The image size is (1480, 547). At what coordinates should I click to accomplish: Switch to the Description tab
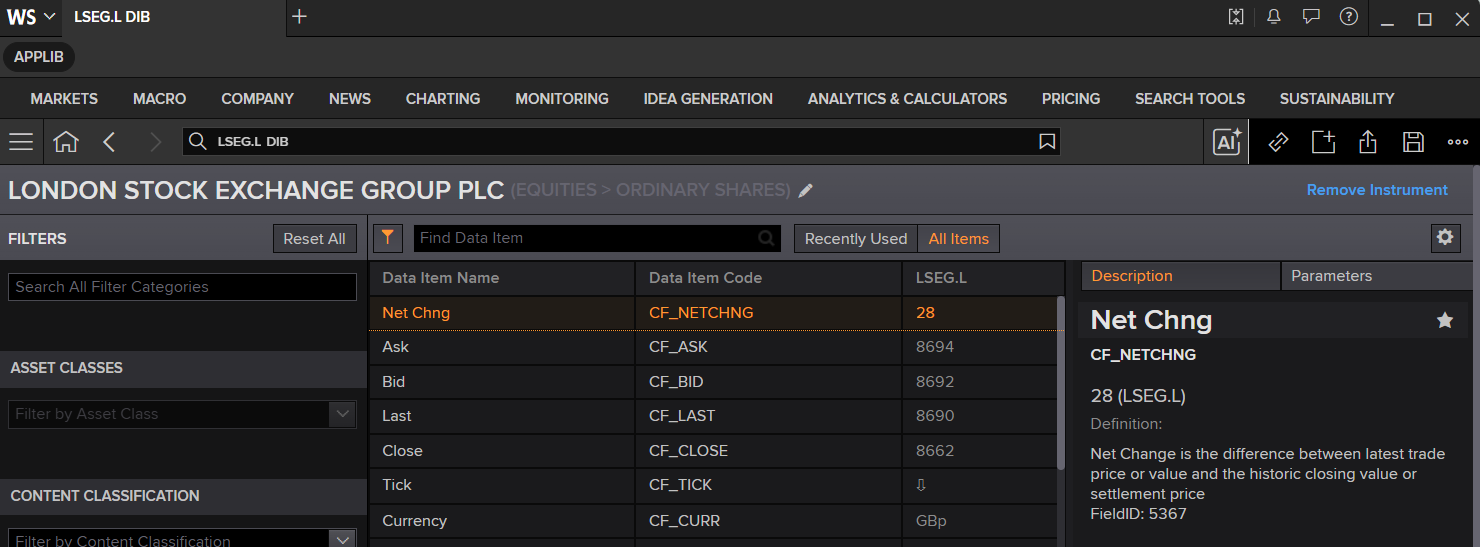(1179, 276)
